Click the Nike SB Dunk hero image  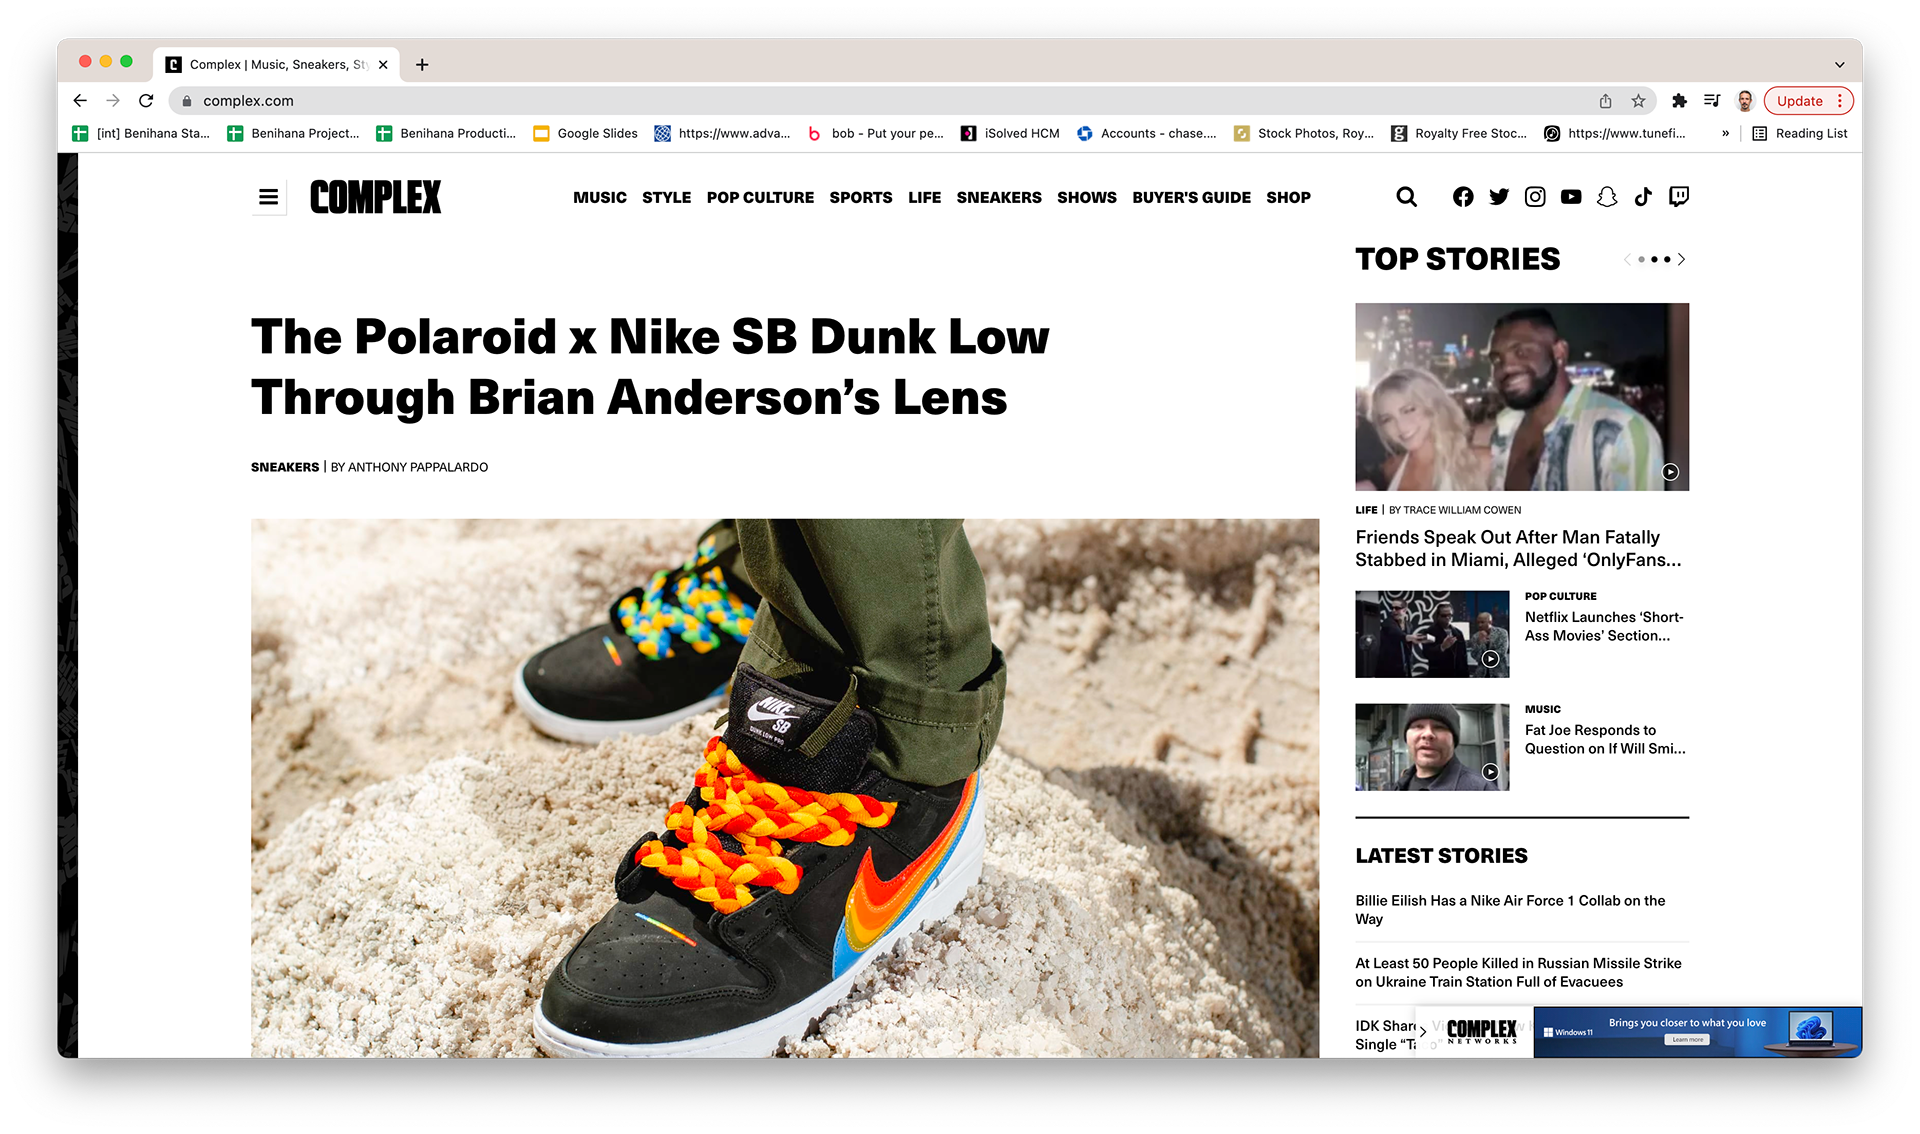(x=785, y=788)
